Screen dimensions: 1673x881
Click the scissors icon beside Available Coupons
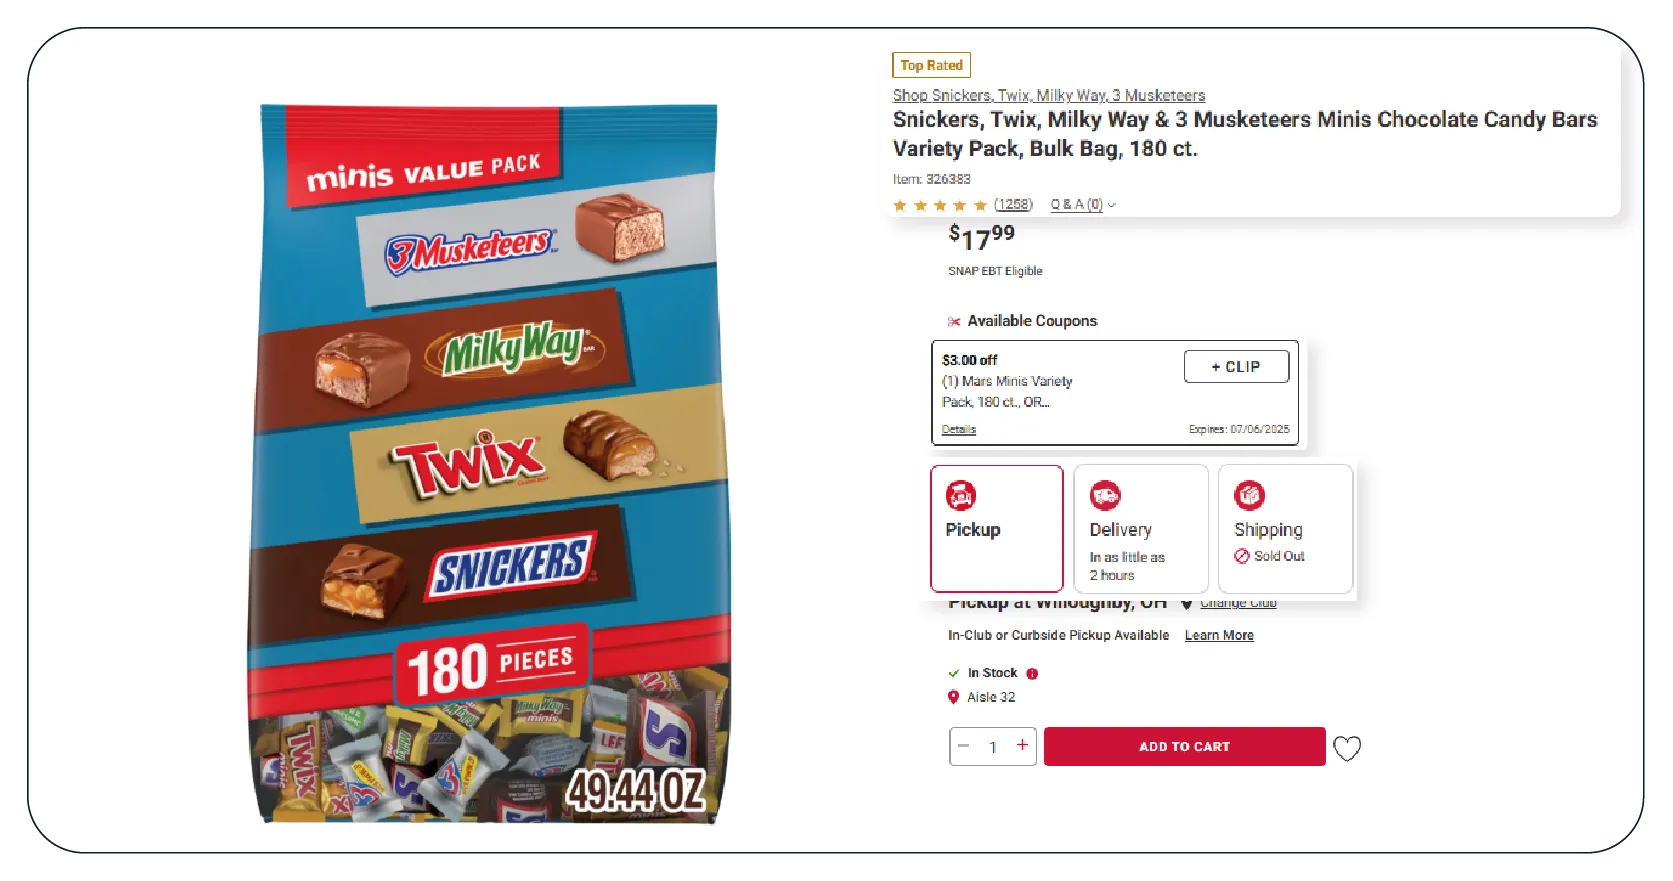tap(953, 321)
